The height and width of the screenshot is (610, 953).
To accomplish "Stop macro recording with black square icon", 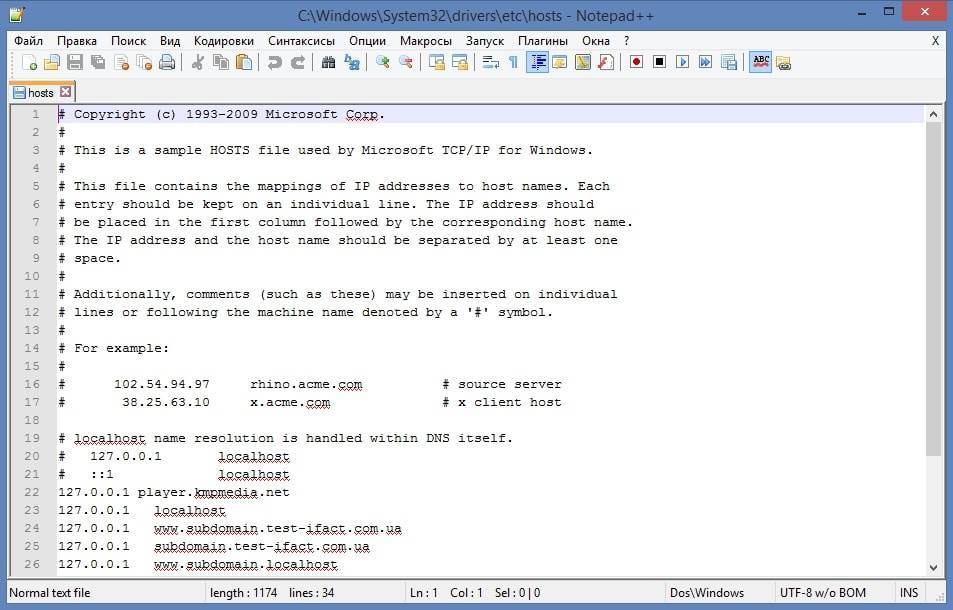I will coord(659,62).
